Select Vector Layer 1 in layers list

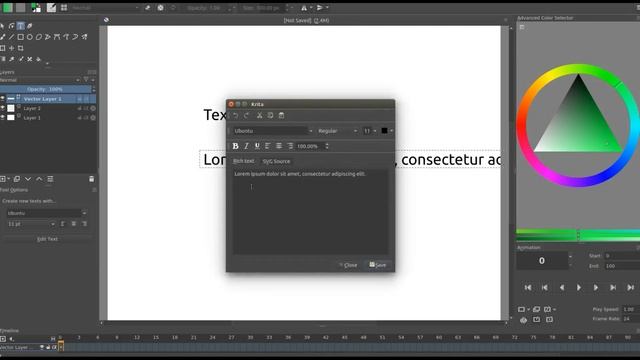[x=42, y=99]
